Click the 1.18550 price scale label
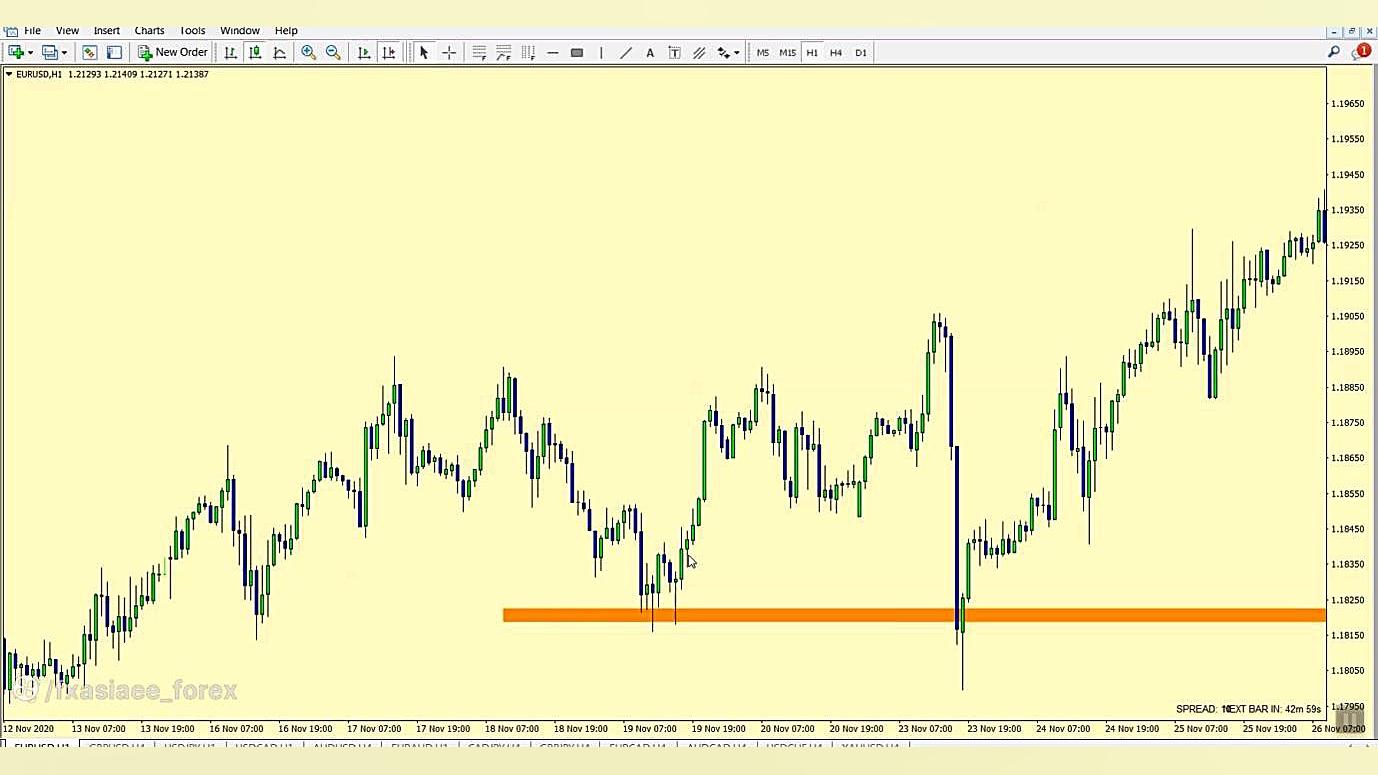The width and height of the screenshot is (1378, 775). pyautogui.click(x=1348, y=494)
